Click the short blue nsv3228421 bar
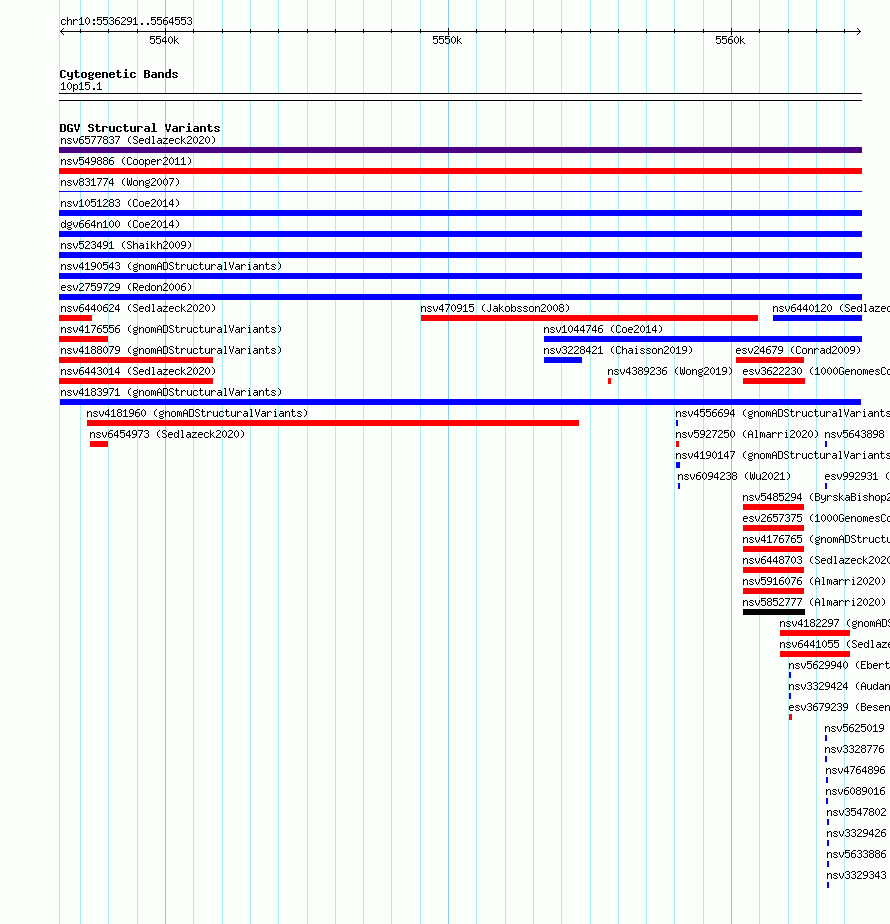The height and width of the screenshot is (924, 890). coord(563,360)
